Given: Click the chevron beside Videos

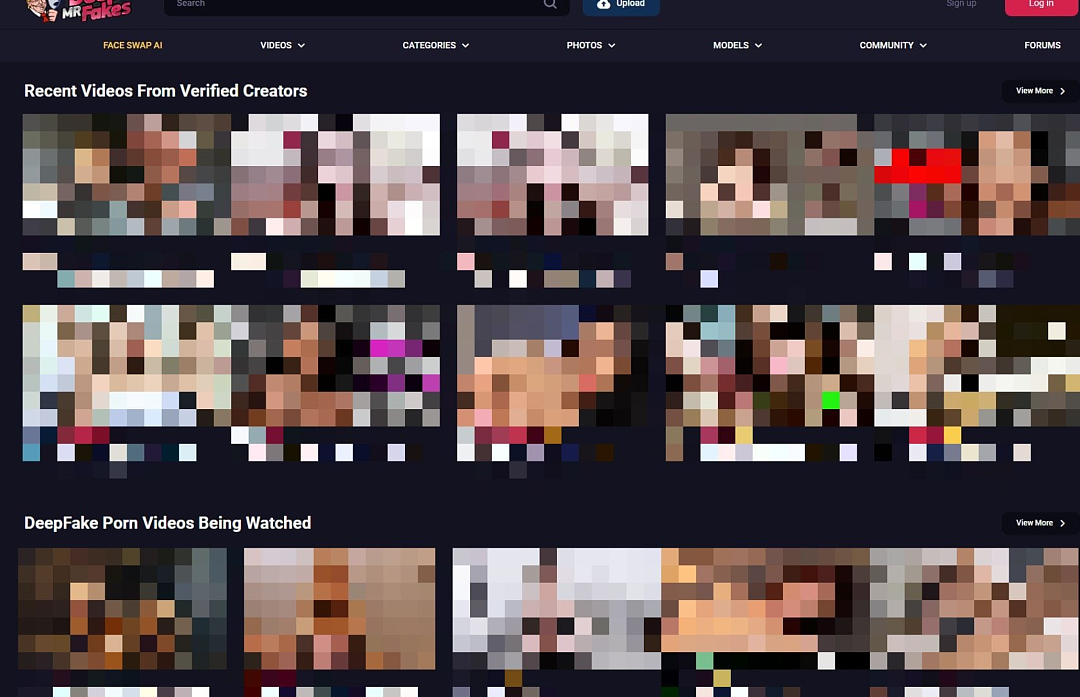Looking at the screenshot, I should [x=301, y=45].
